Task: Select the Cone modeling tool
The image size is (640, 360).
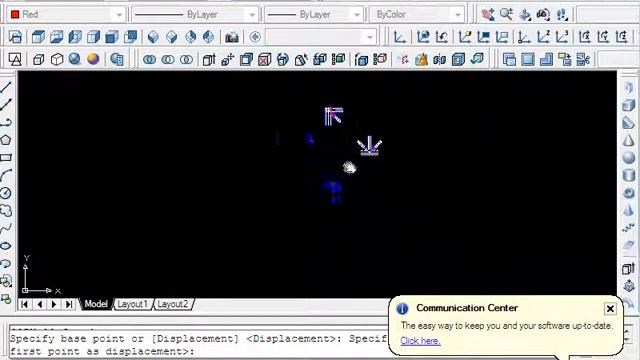Action: tap(629, 140)
